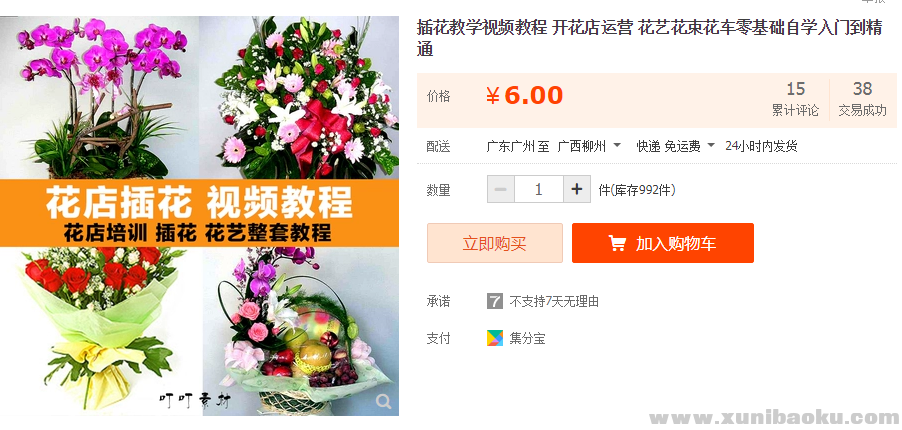Click the 7-day return policy icon
Image resolution: width=902 pixels, height=430 pixels.
[495, 301]
